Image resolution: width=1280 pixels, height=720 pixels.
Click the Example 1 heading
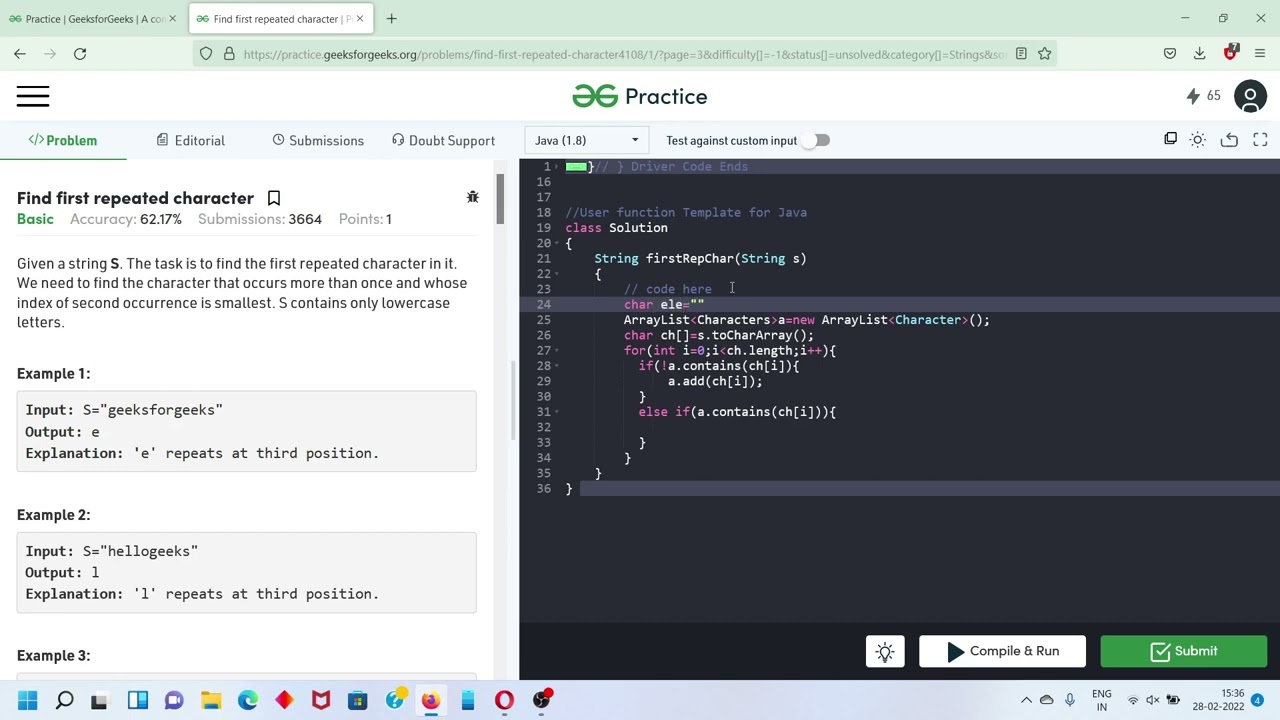pyautogui.click(x=53, y=373)
